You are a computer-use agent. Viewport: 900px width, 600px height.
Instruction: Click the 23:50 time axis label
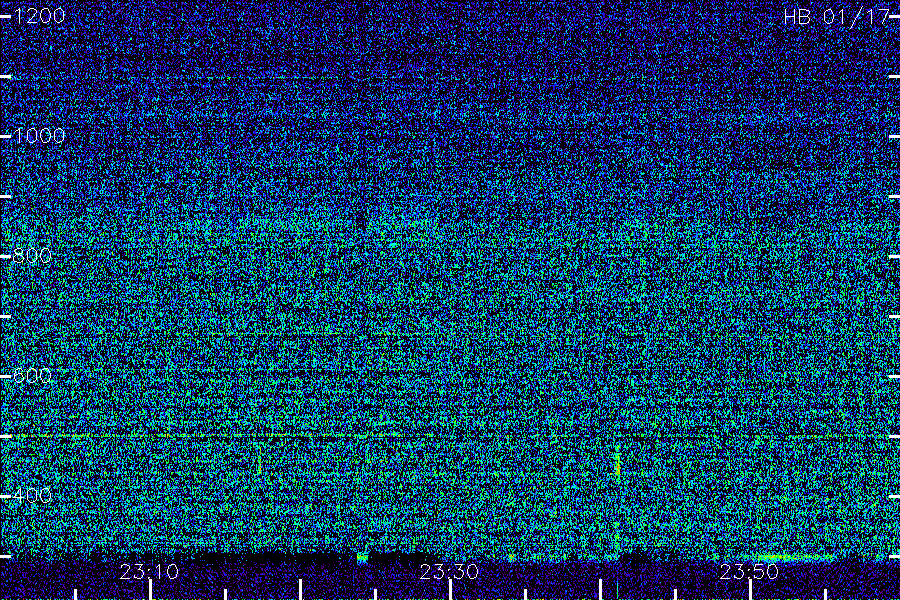[749, 572]
